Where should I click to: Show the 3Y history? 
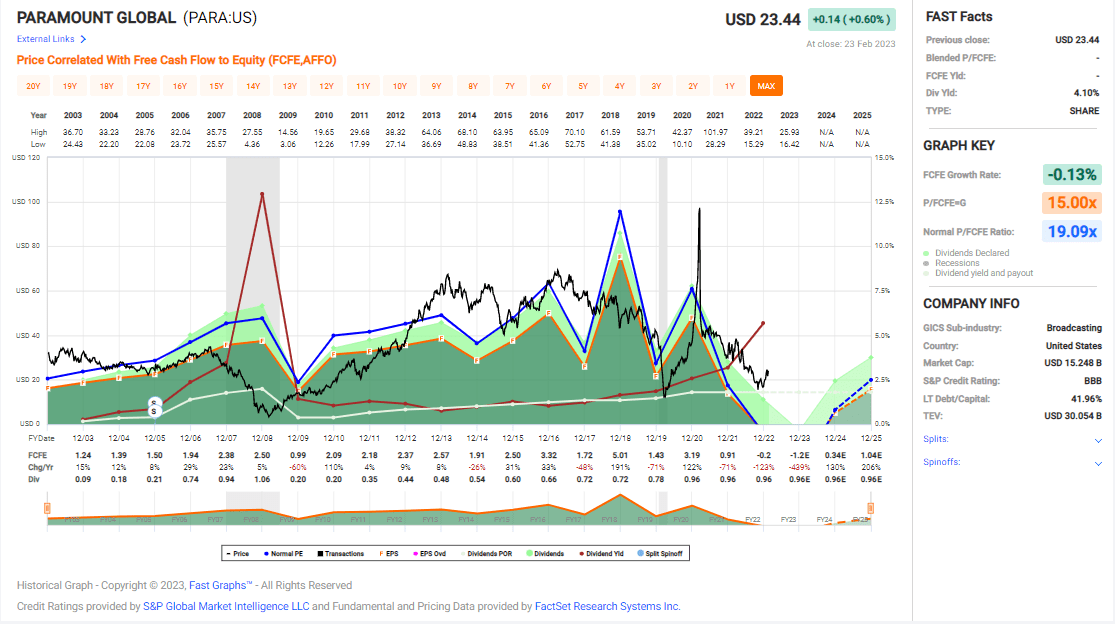coord(656,86)
